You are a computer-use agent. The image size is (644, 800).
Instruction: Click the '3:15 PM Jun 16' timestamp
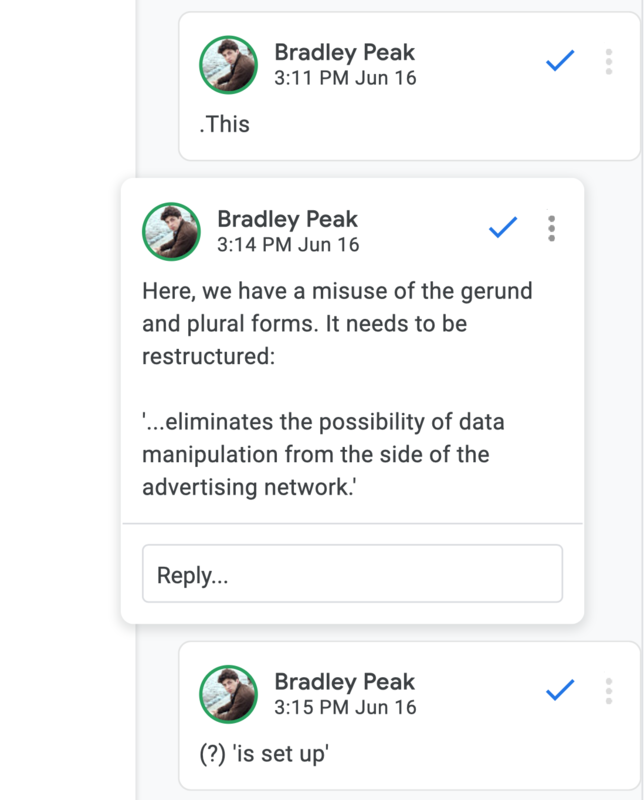[x=345, y=707]
